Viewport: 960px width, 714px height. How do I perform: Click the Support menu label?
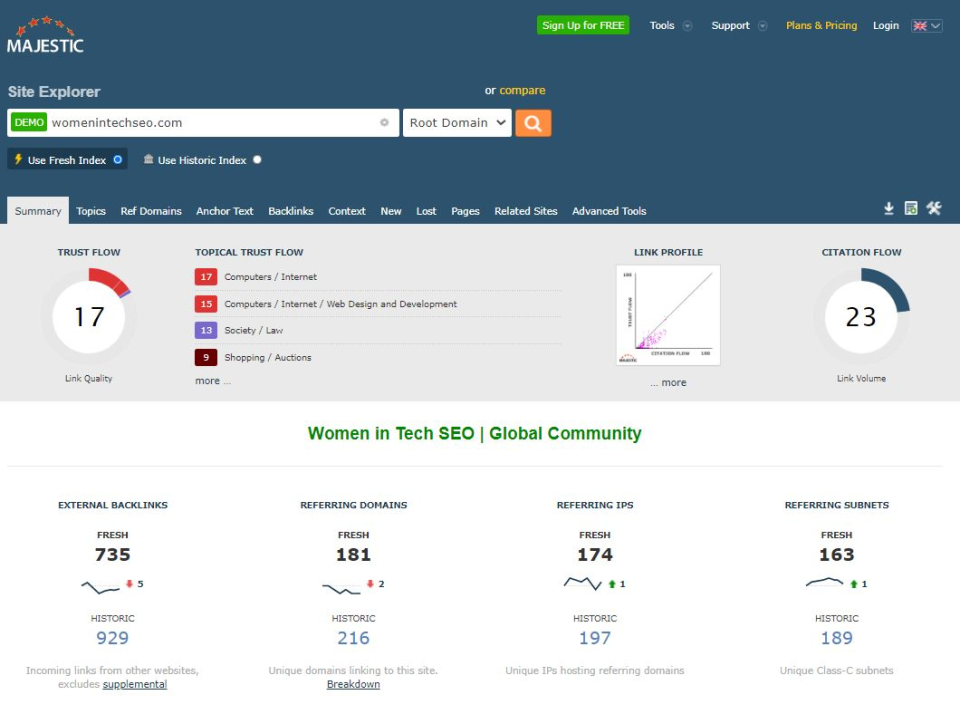[730, 25]
